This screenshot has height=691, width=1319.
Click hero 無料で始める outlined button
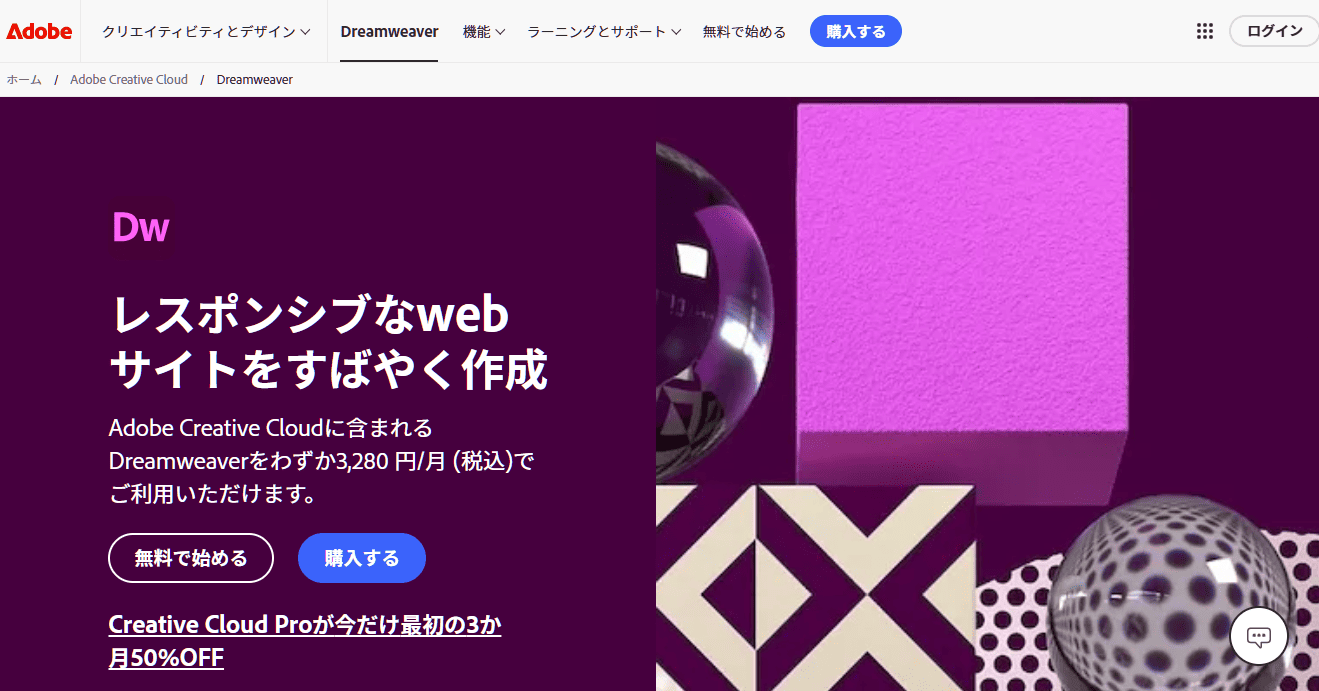[191, 558]
